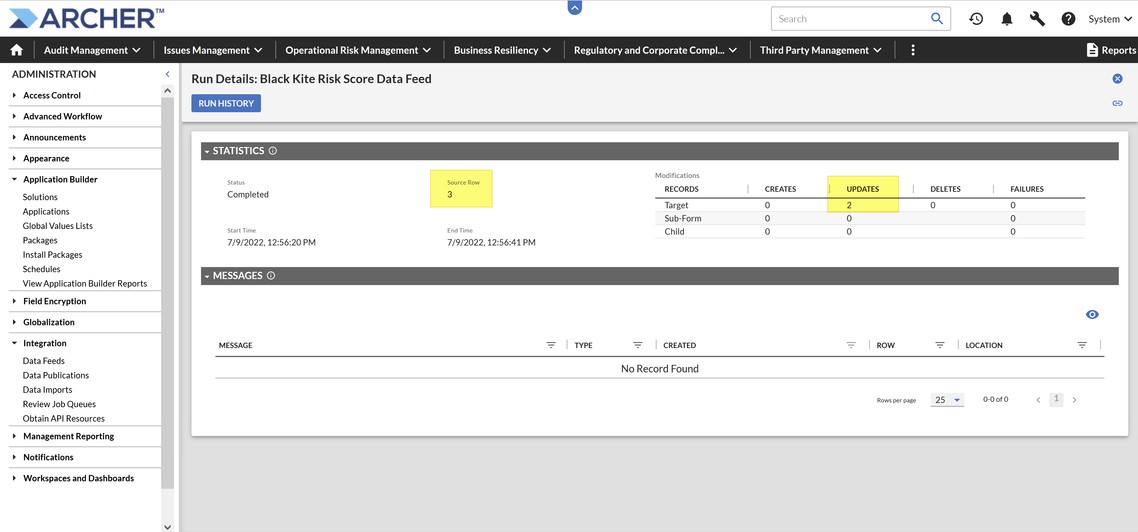Open Applications under Application Builder
Image resolution: width=1138 pixels, height=532 pixels.
click(46, 211)
